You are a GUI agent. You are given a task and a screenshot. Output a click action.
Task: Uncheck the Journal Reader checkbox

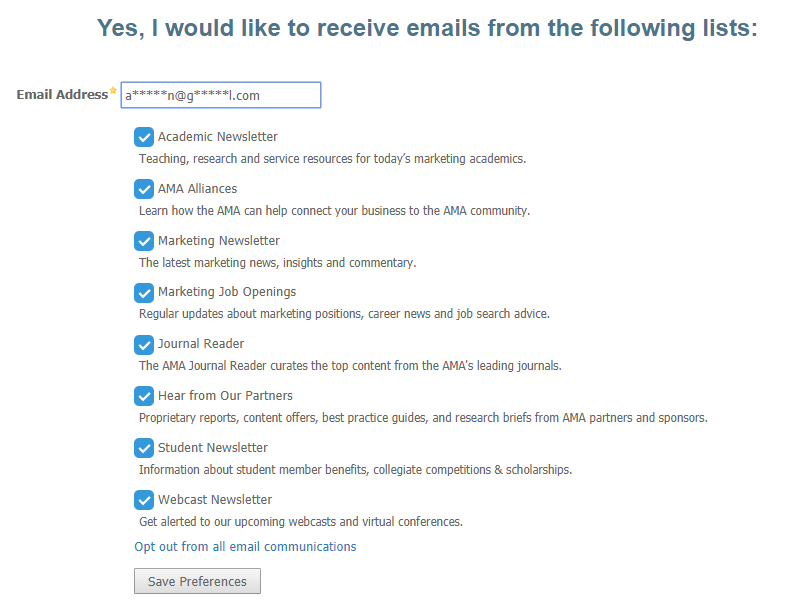tap(144, 344)
